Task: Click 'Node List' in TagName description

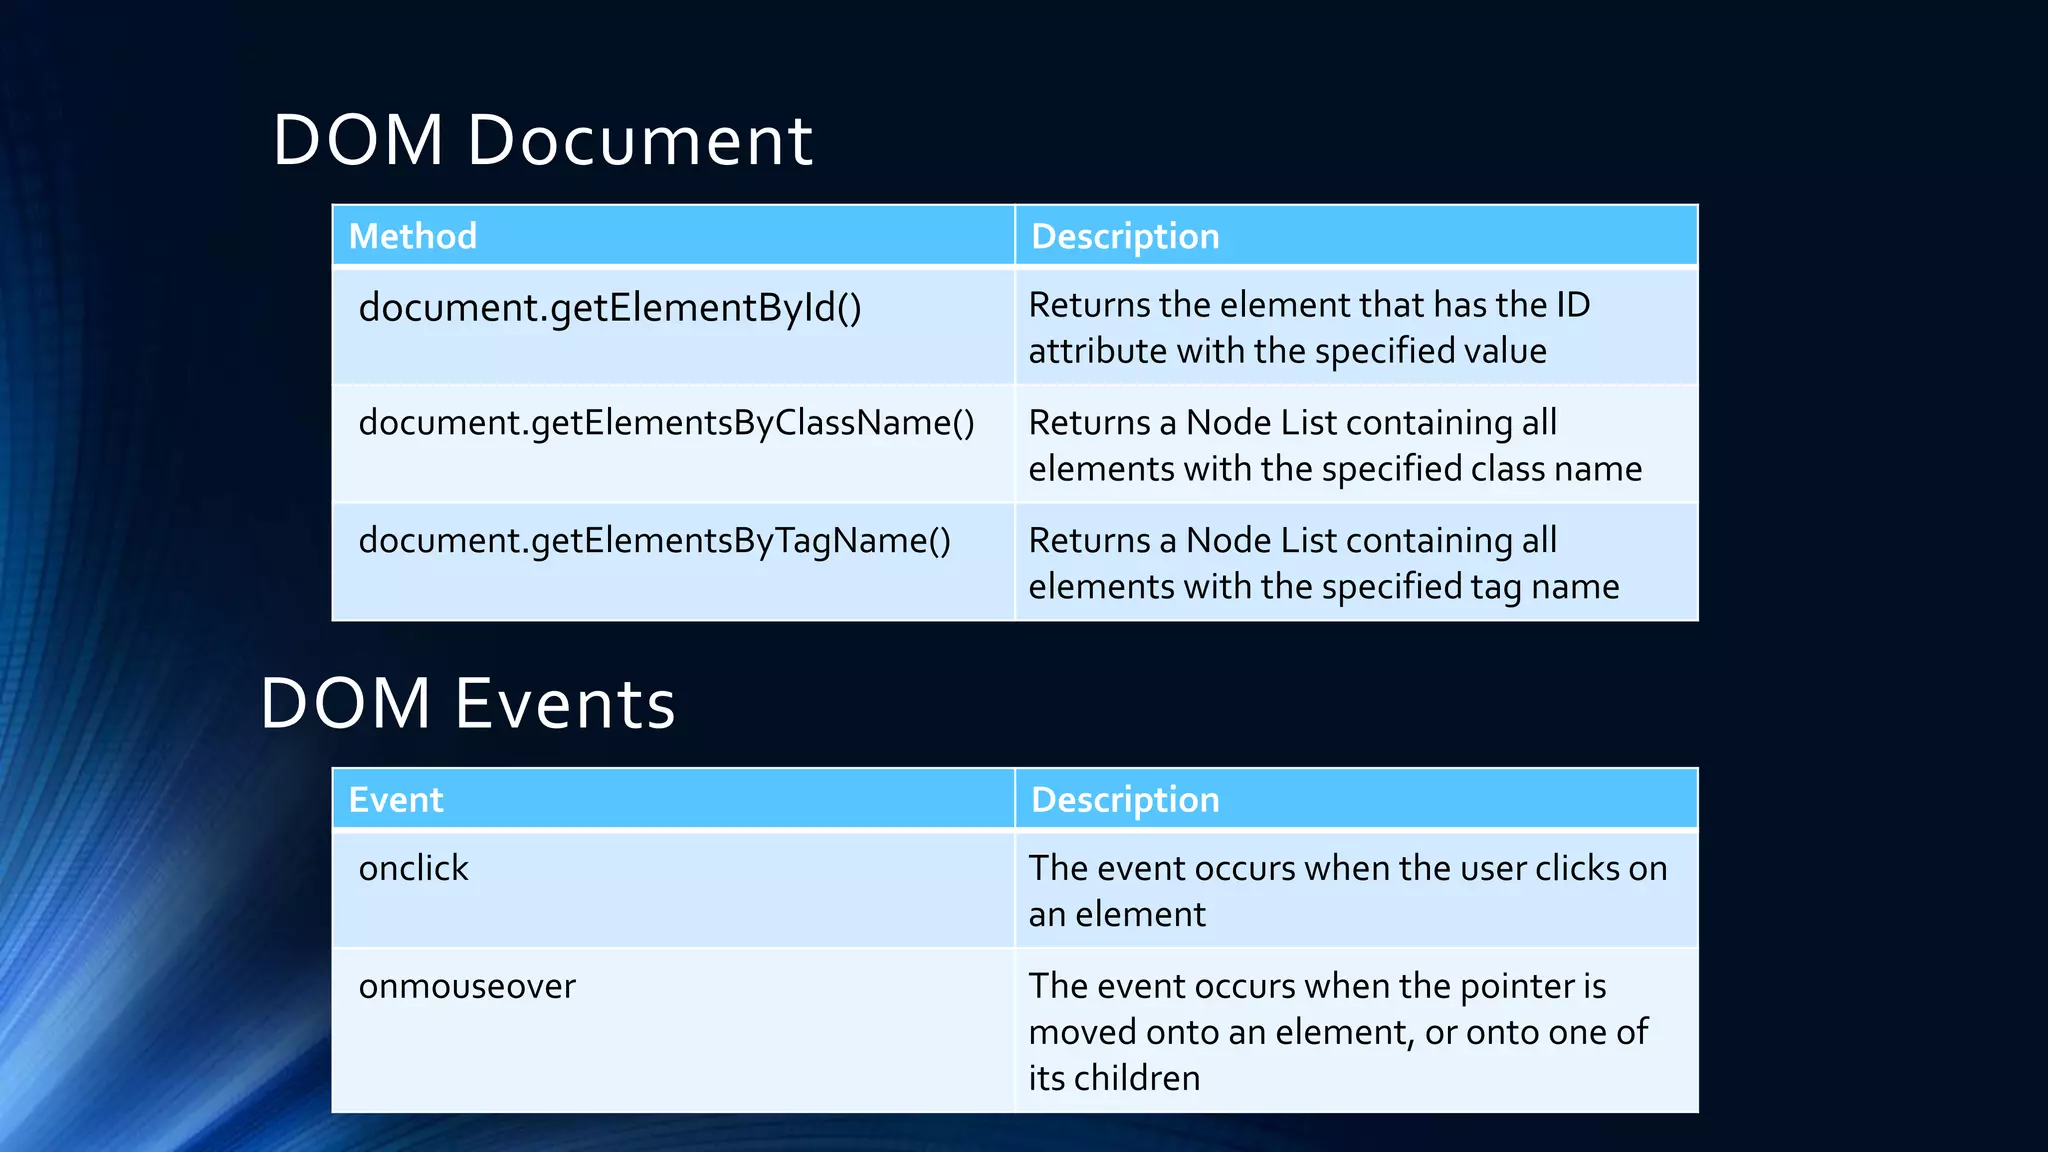Action: (x=1260, y=541)
